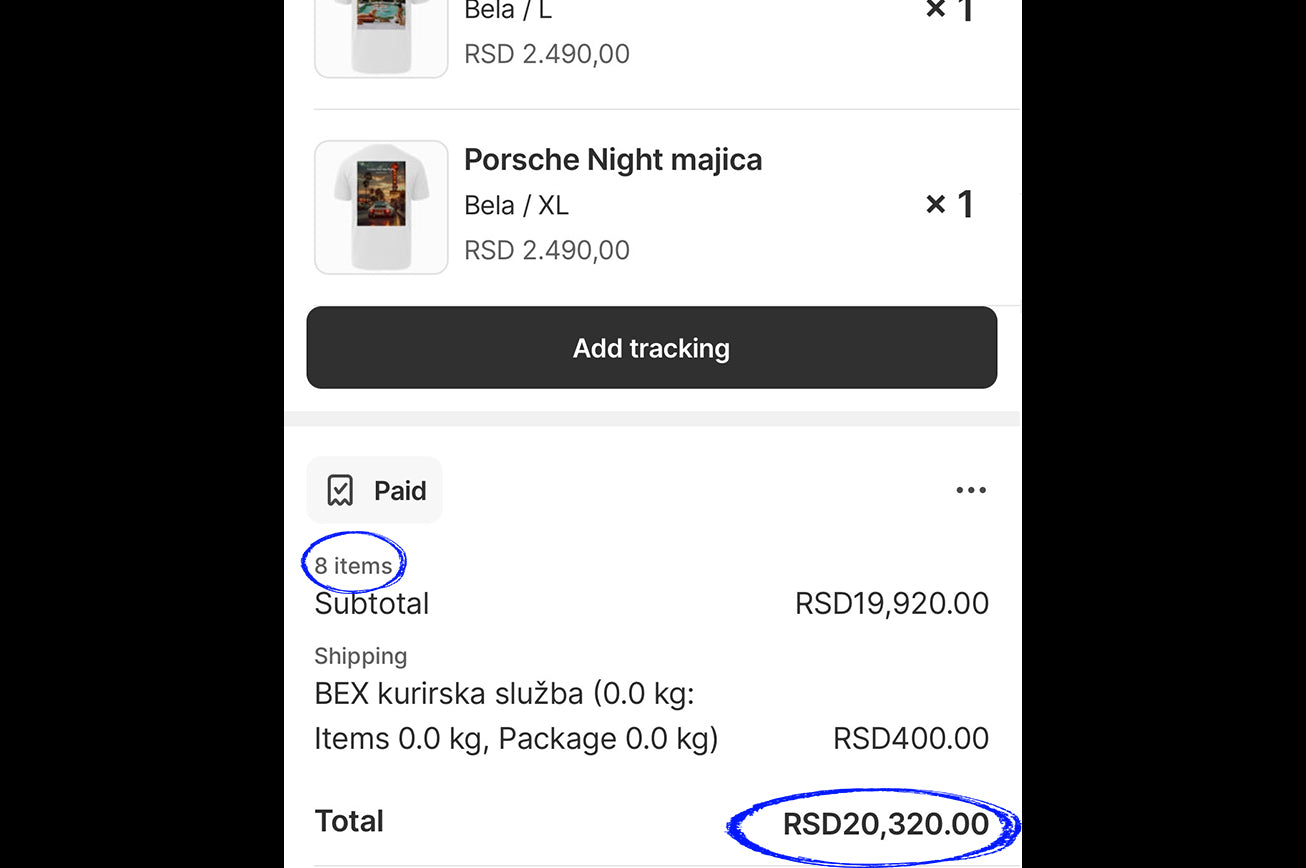1306x868 pixels.
Task: Click the price under Bela / XL
Action: (x=547, y=250)
